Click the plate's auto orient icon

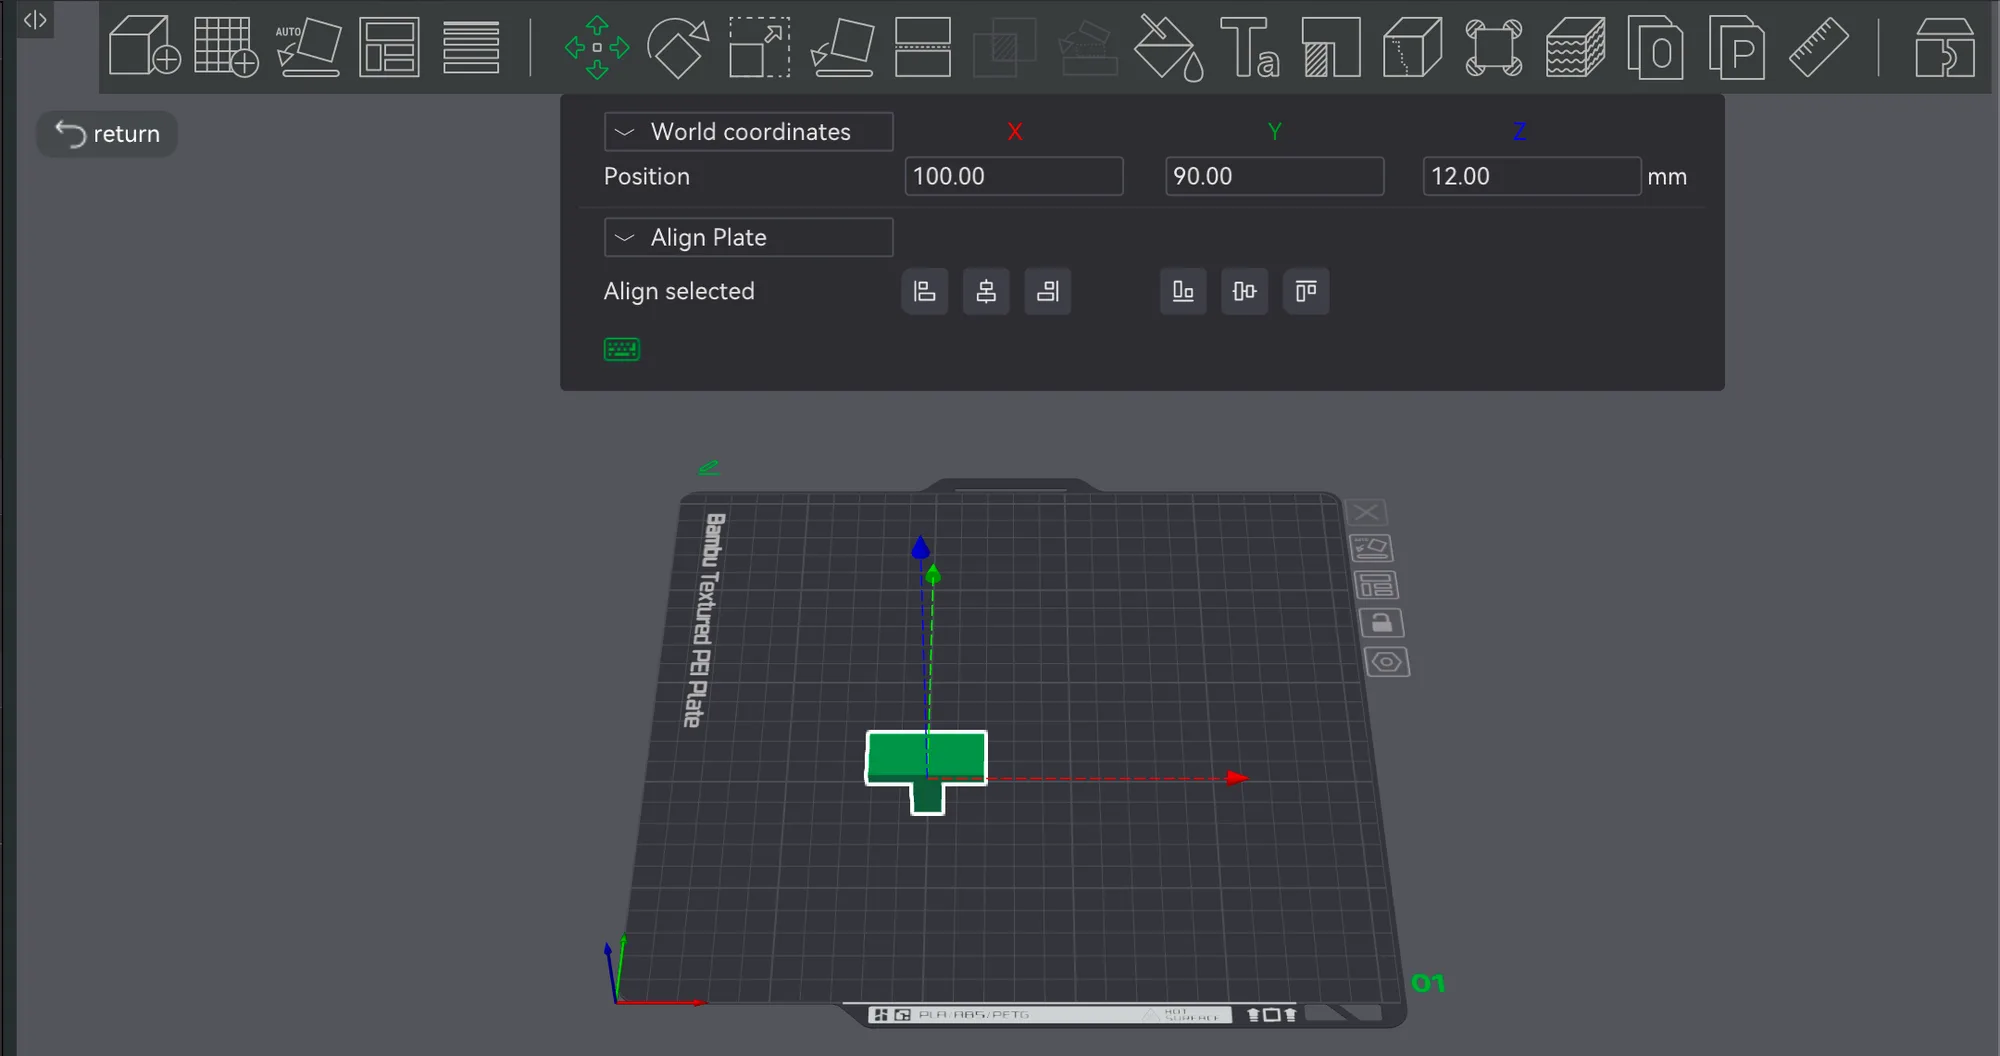tap(1371, 548)
